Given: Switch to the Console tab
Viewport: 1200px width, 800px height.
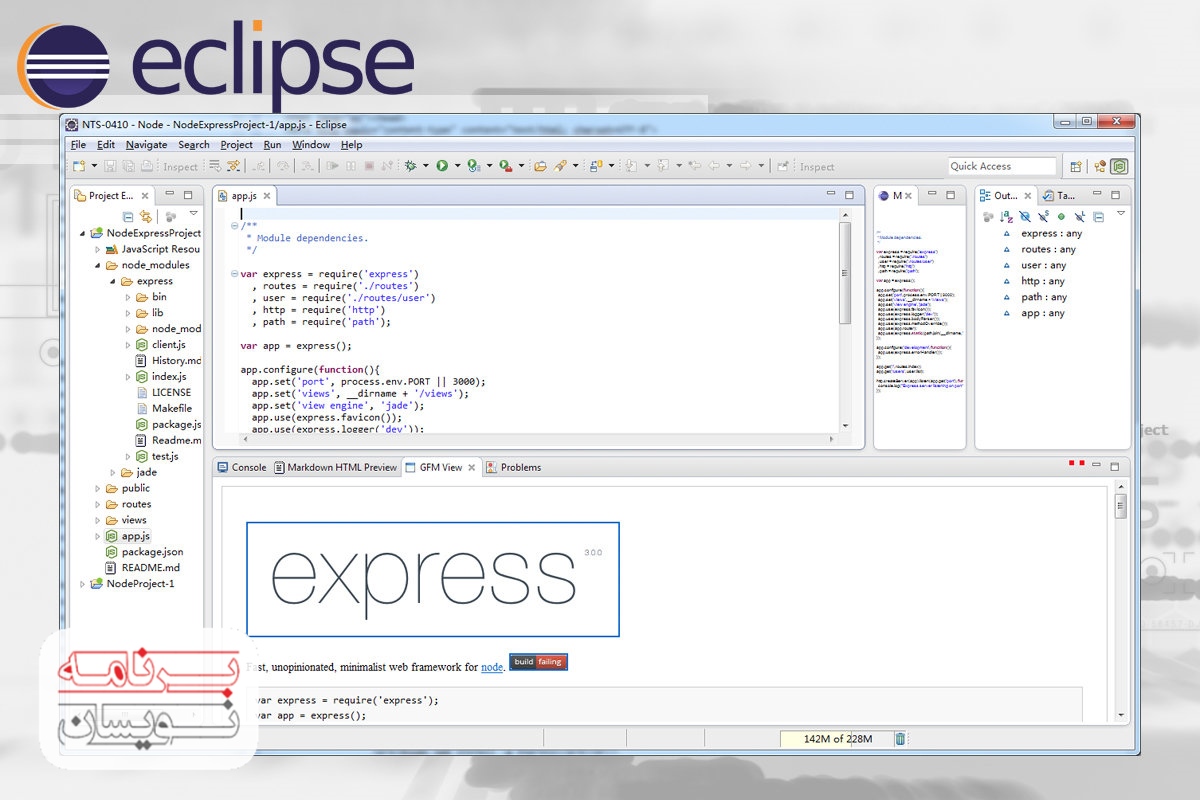Looking at the screenshot, I should coord(242,467).
